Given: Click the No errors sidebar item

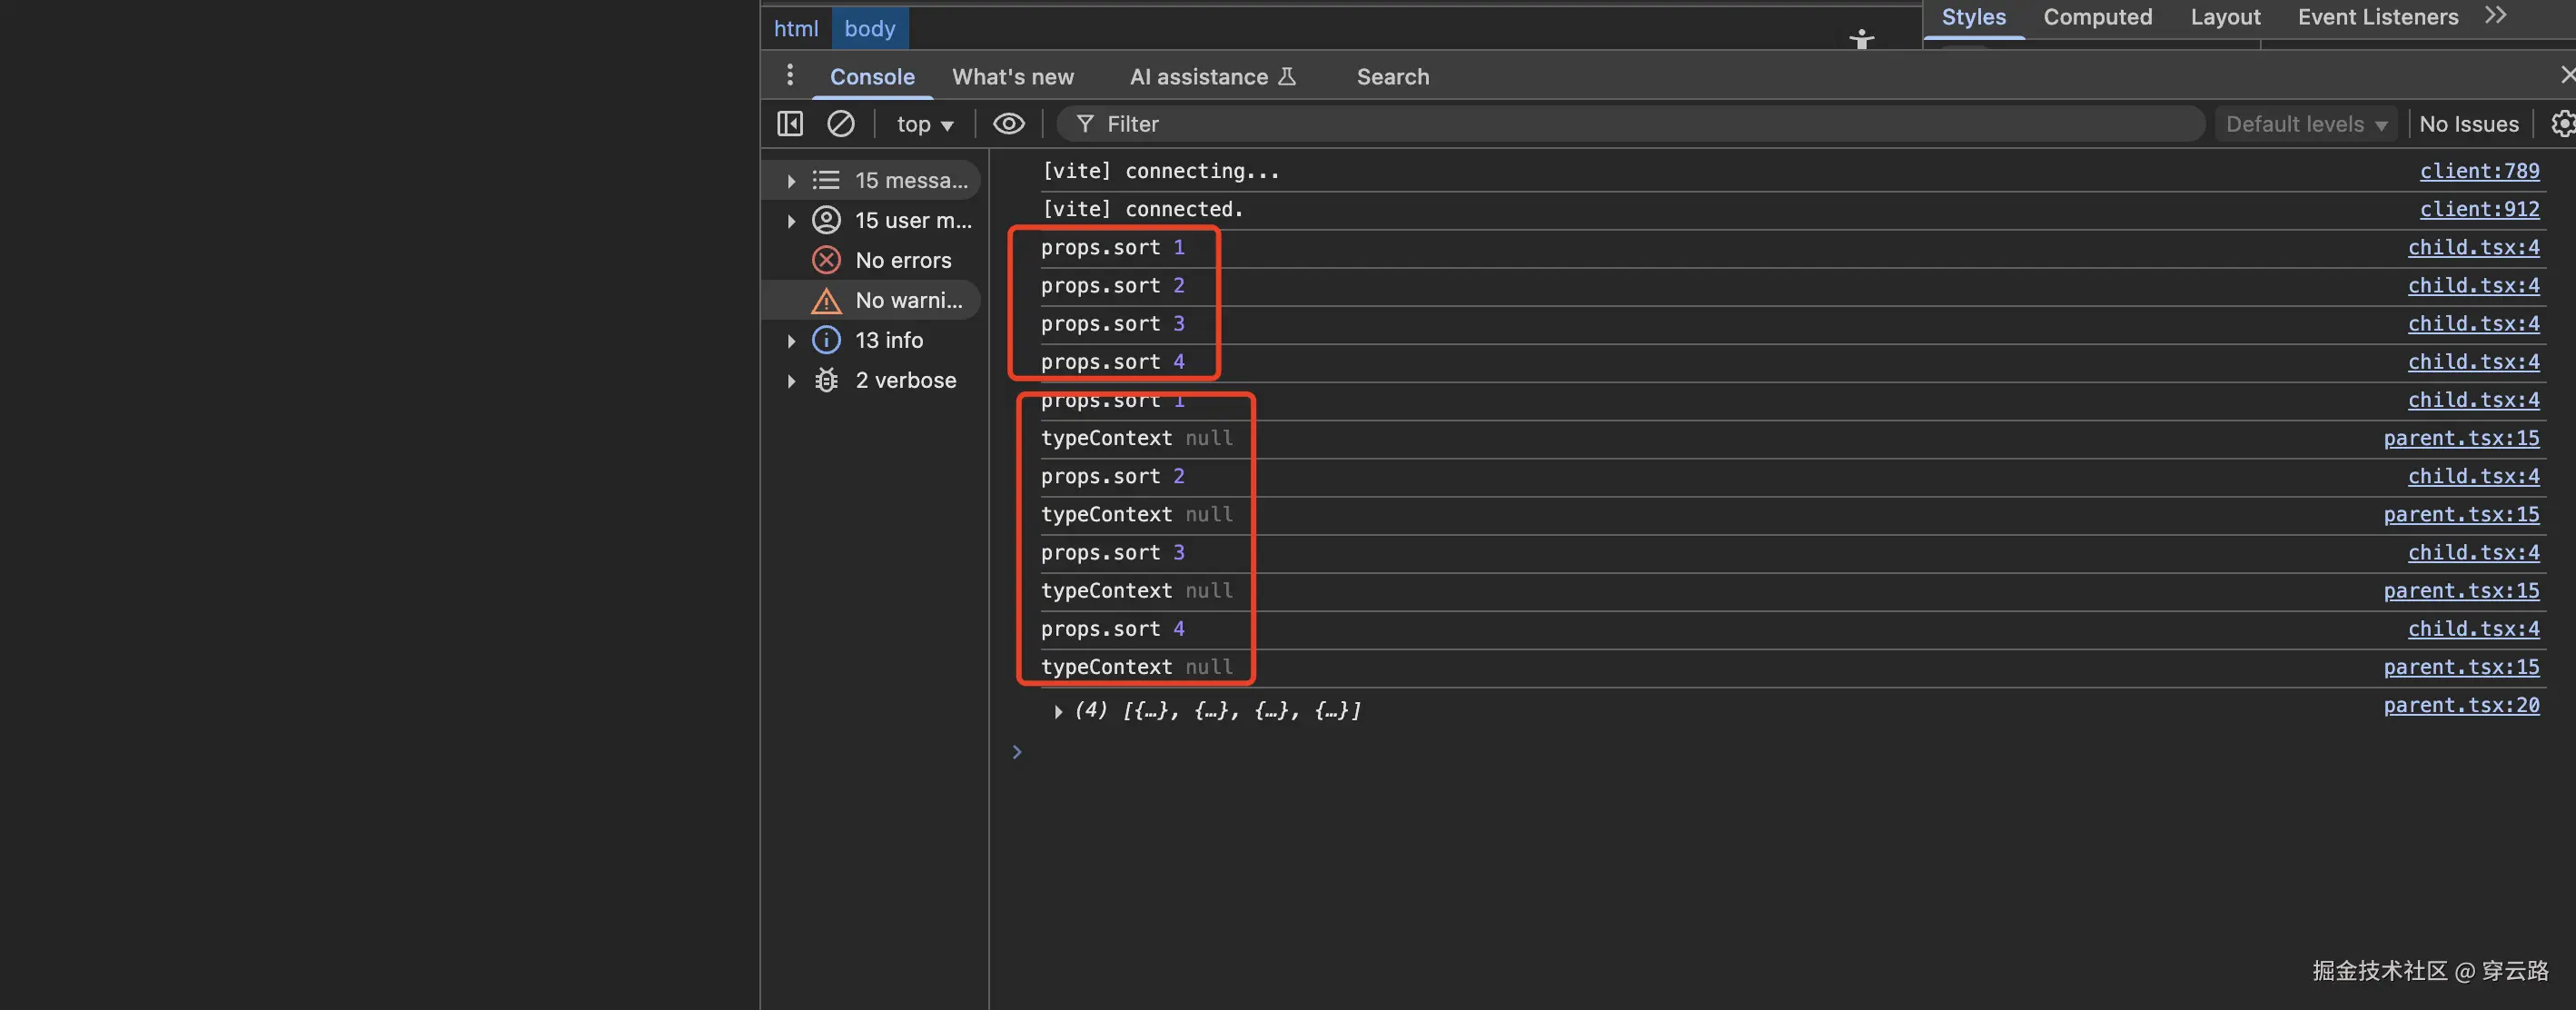Looking at the screenshot, I should pos(901,260).
